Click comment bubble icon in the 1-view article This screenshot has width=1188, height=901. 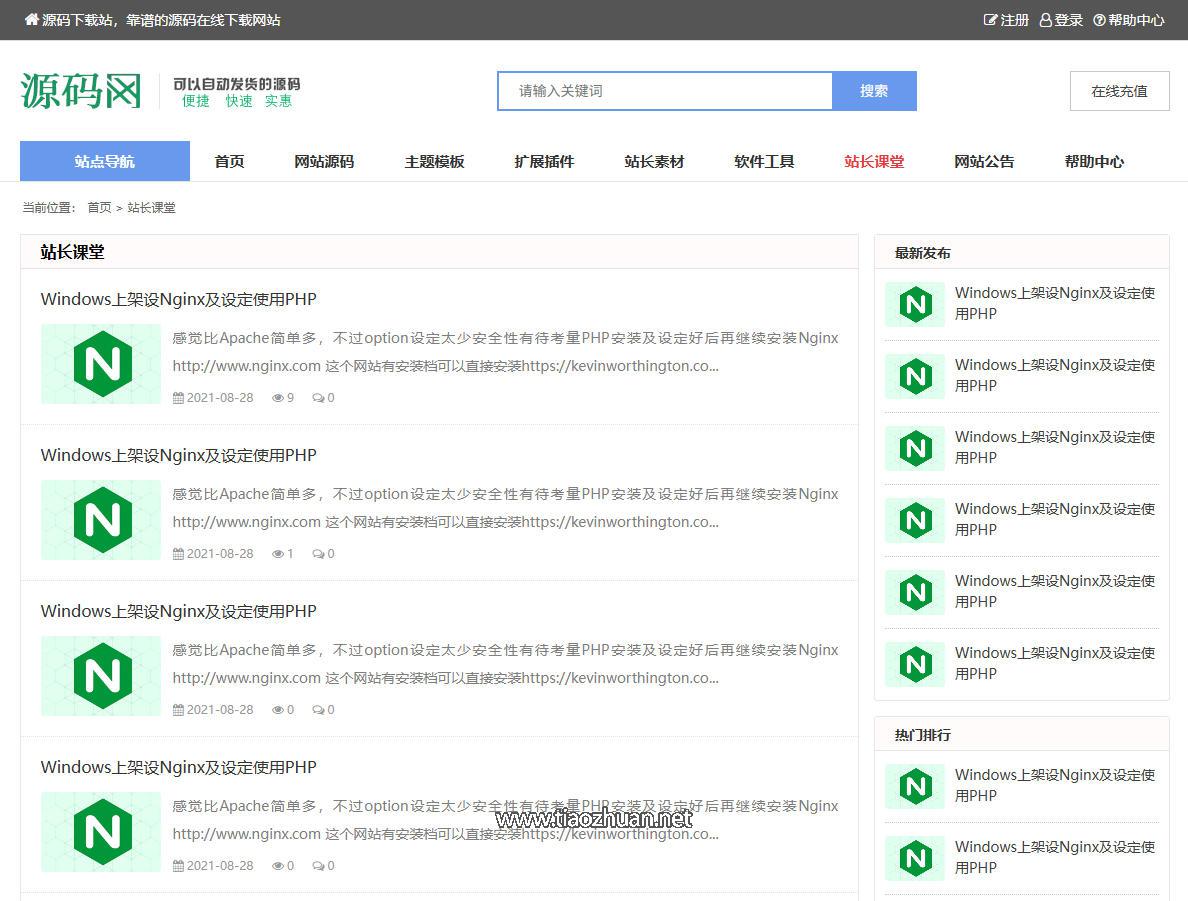[x=318, y=554]
